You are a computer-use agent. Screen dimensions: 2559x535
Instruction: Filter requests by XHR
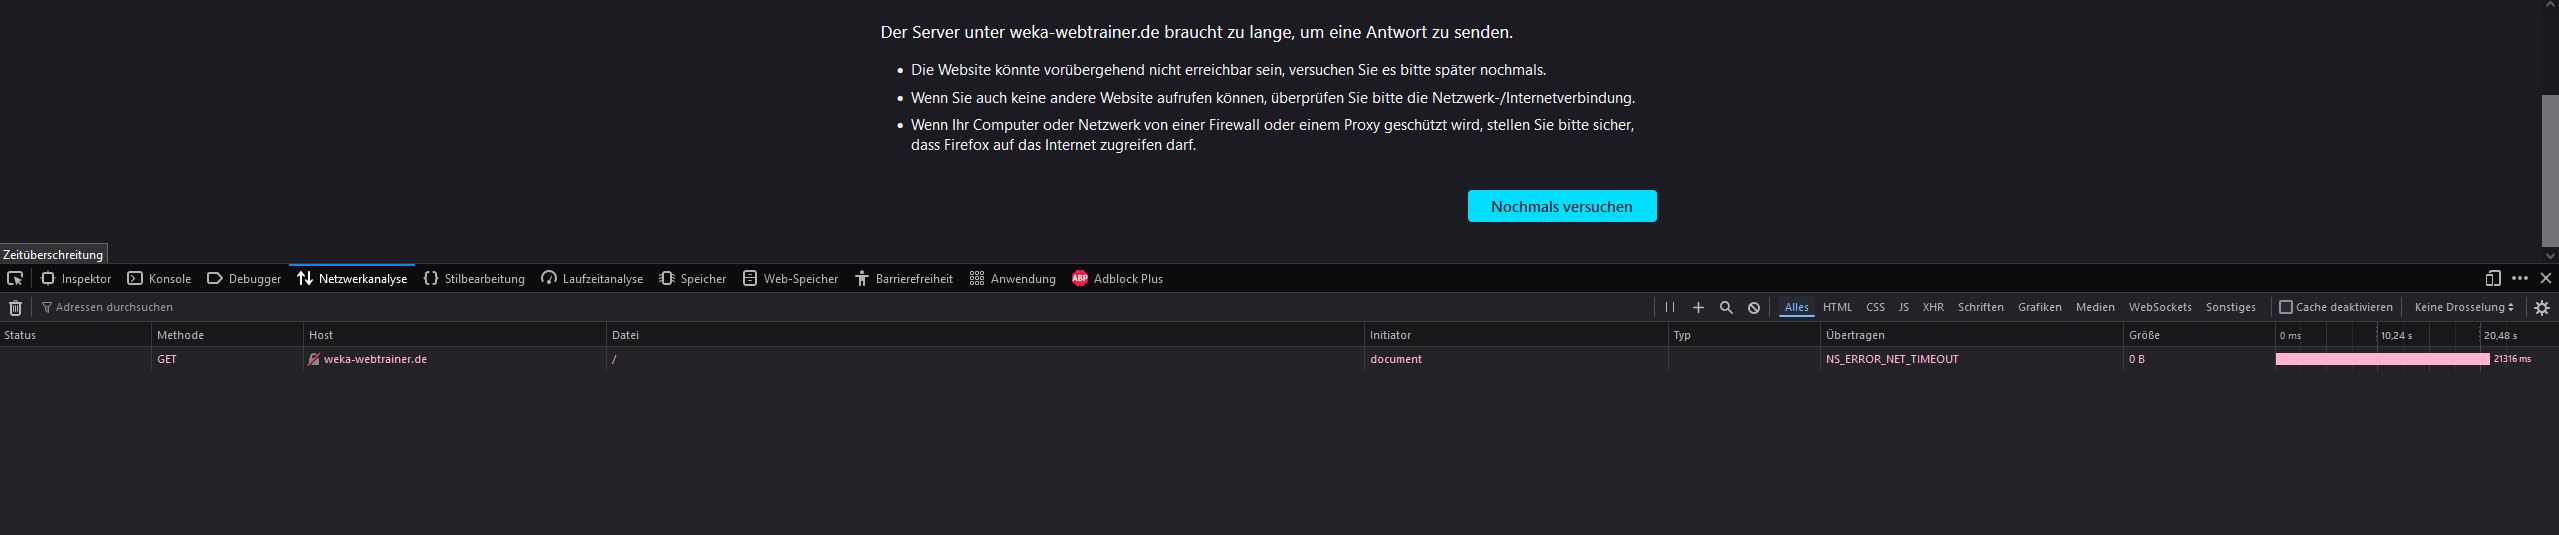pyautogui.click(x=1933, y=308)
